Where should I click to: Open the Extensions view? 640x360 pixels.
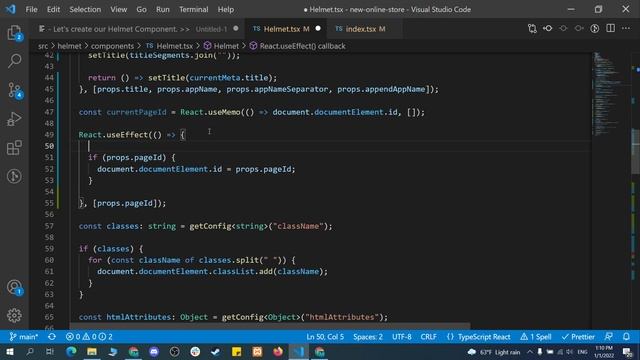pyautogui.click(x=14, y=148)
